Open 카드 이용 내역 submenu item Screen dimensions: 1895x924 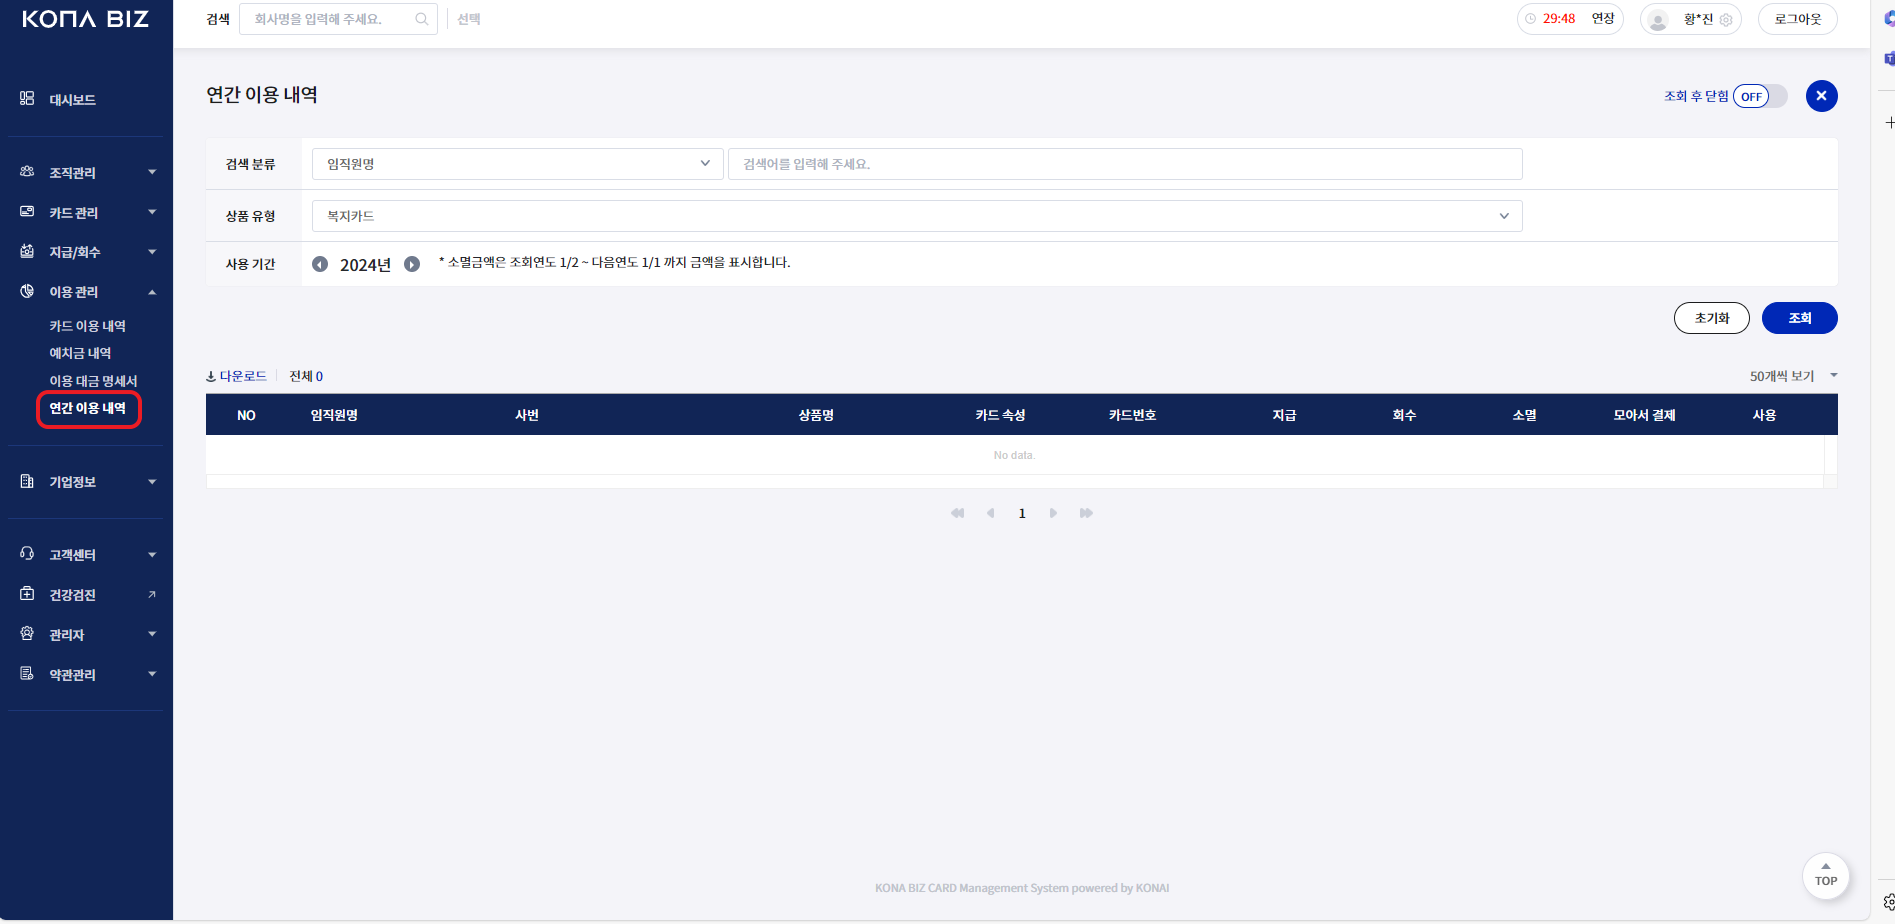(88, 326)
